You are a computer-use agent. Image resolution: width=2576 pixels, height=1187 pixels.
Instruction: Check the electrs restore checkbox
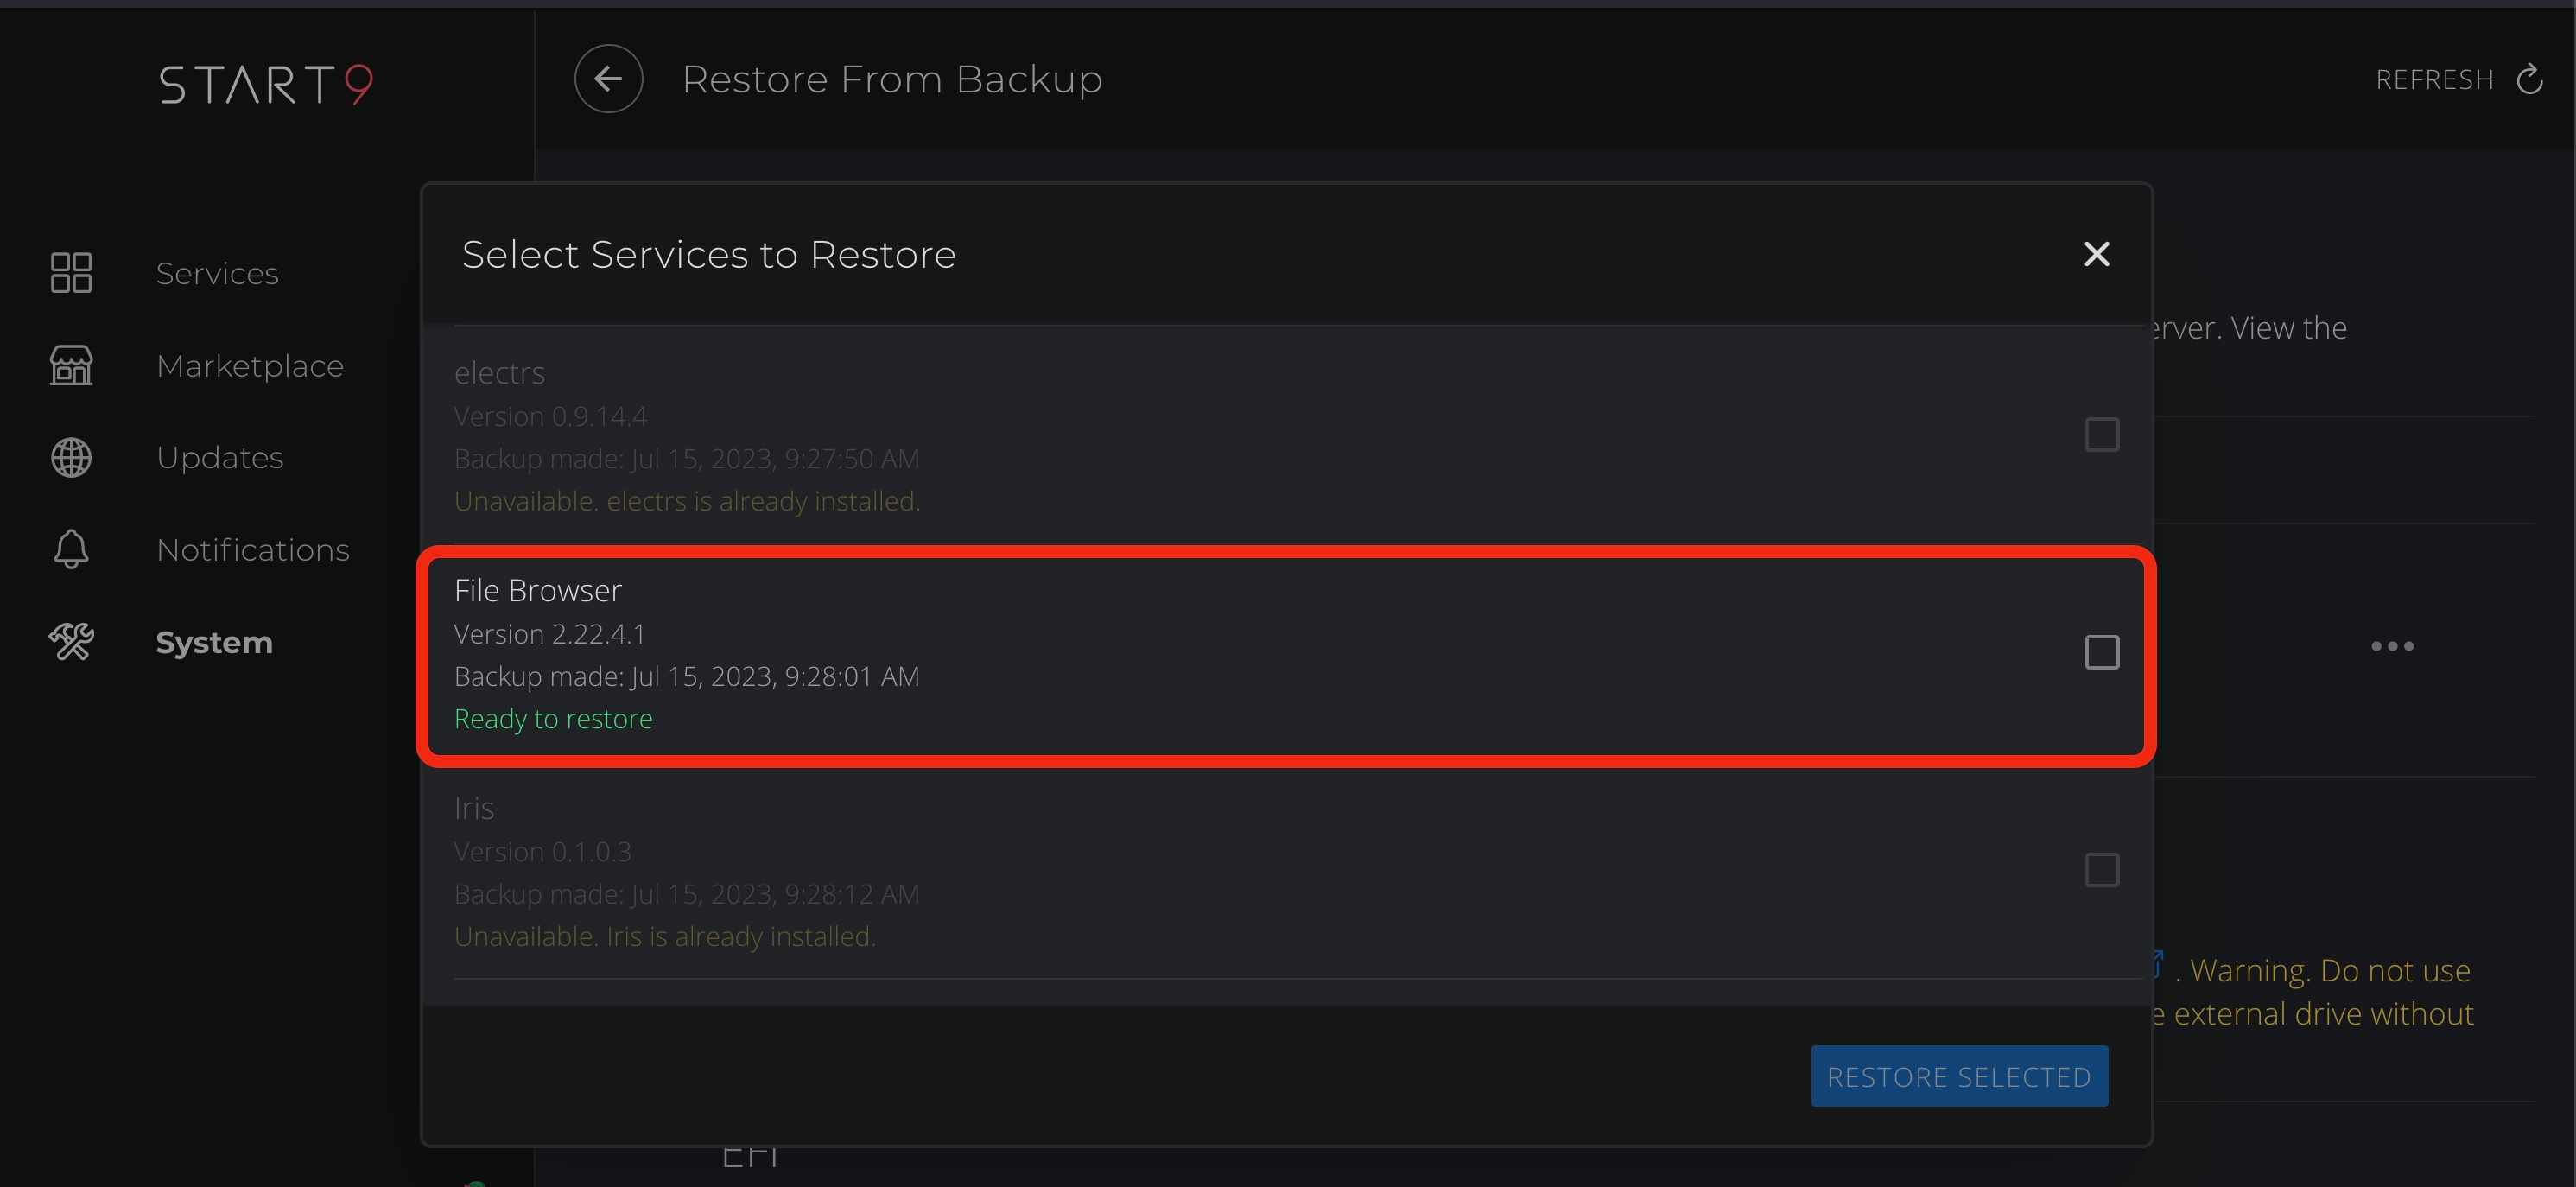[x=2102, y=434]
